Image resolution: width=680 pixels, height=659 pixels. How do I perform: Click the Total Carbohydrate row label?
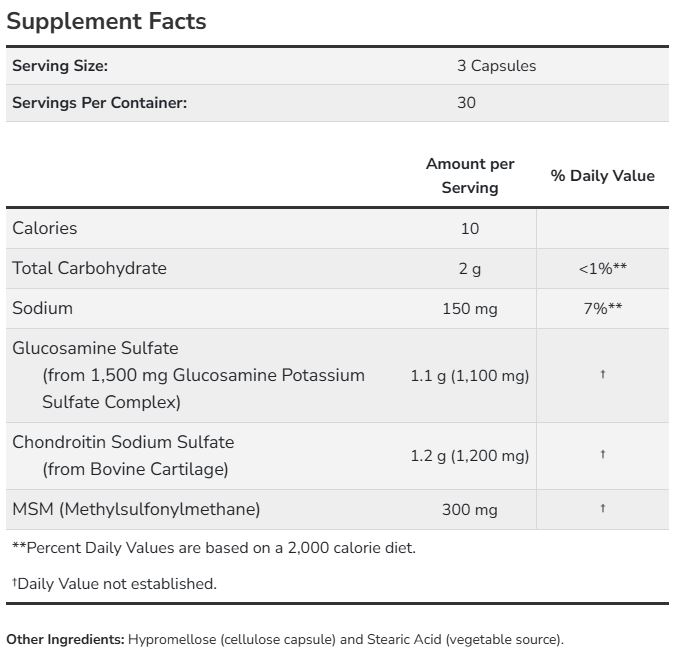pos(89,268)
